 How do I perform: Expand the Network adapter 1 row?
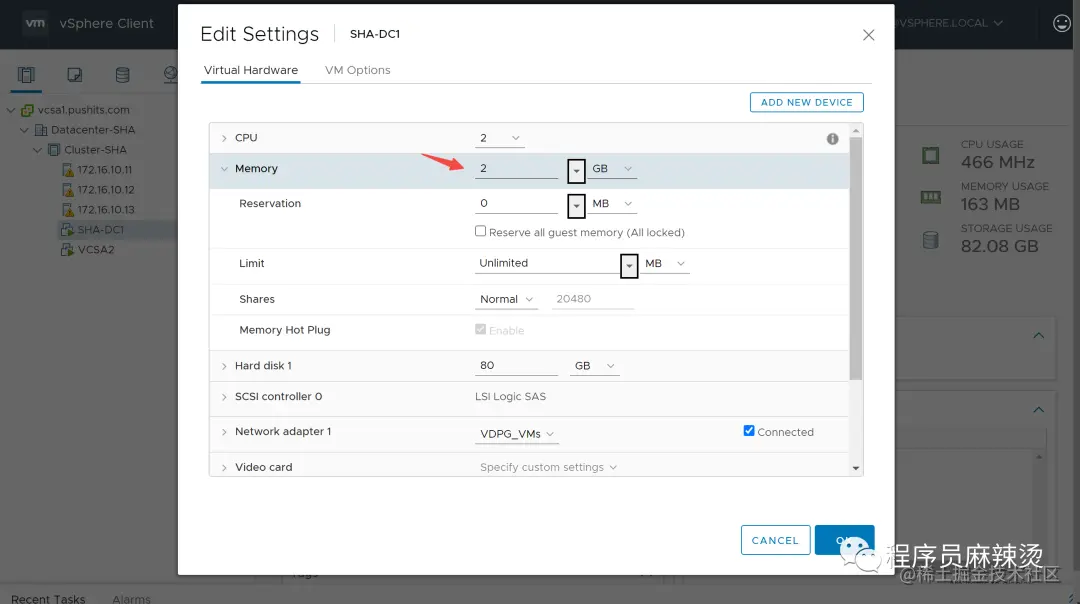(x=224, y=432)
